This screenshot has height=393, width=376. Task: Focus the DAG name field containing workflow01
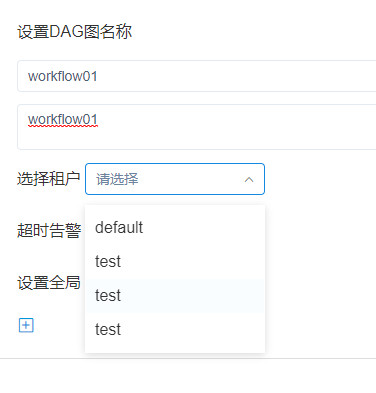point(197,76)
